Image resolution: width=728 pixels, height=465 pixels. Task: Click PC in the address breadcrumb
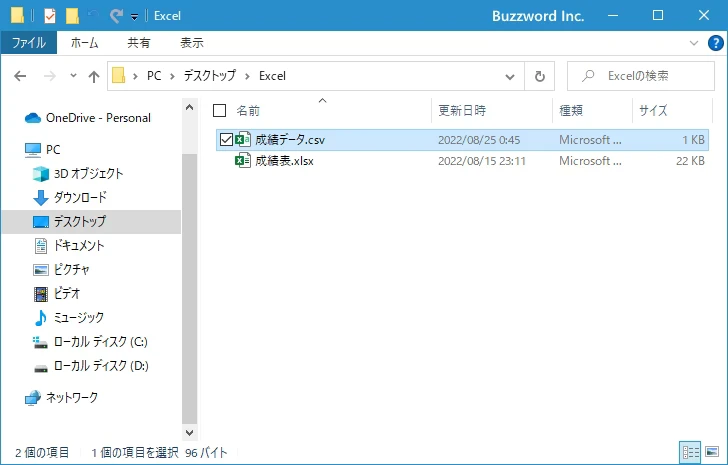[154, 76]
